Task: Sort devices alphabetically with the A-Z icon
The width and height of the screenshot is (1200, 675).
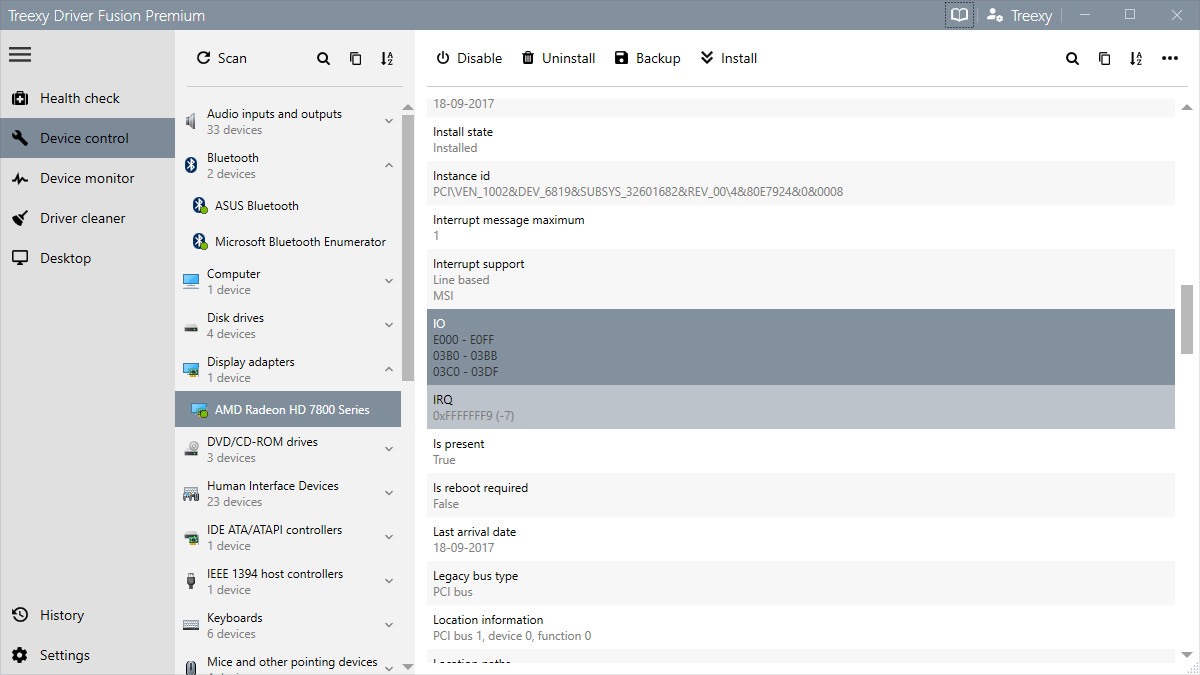Action: 387,58
